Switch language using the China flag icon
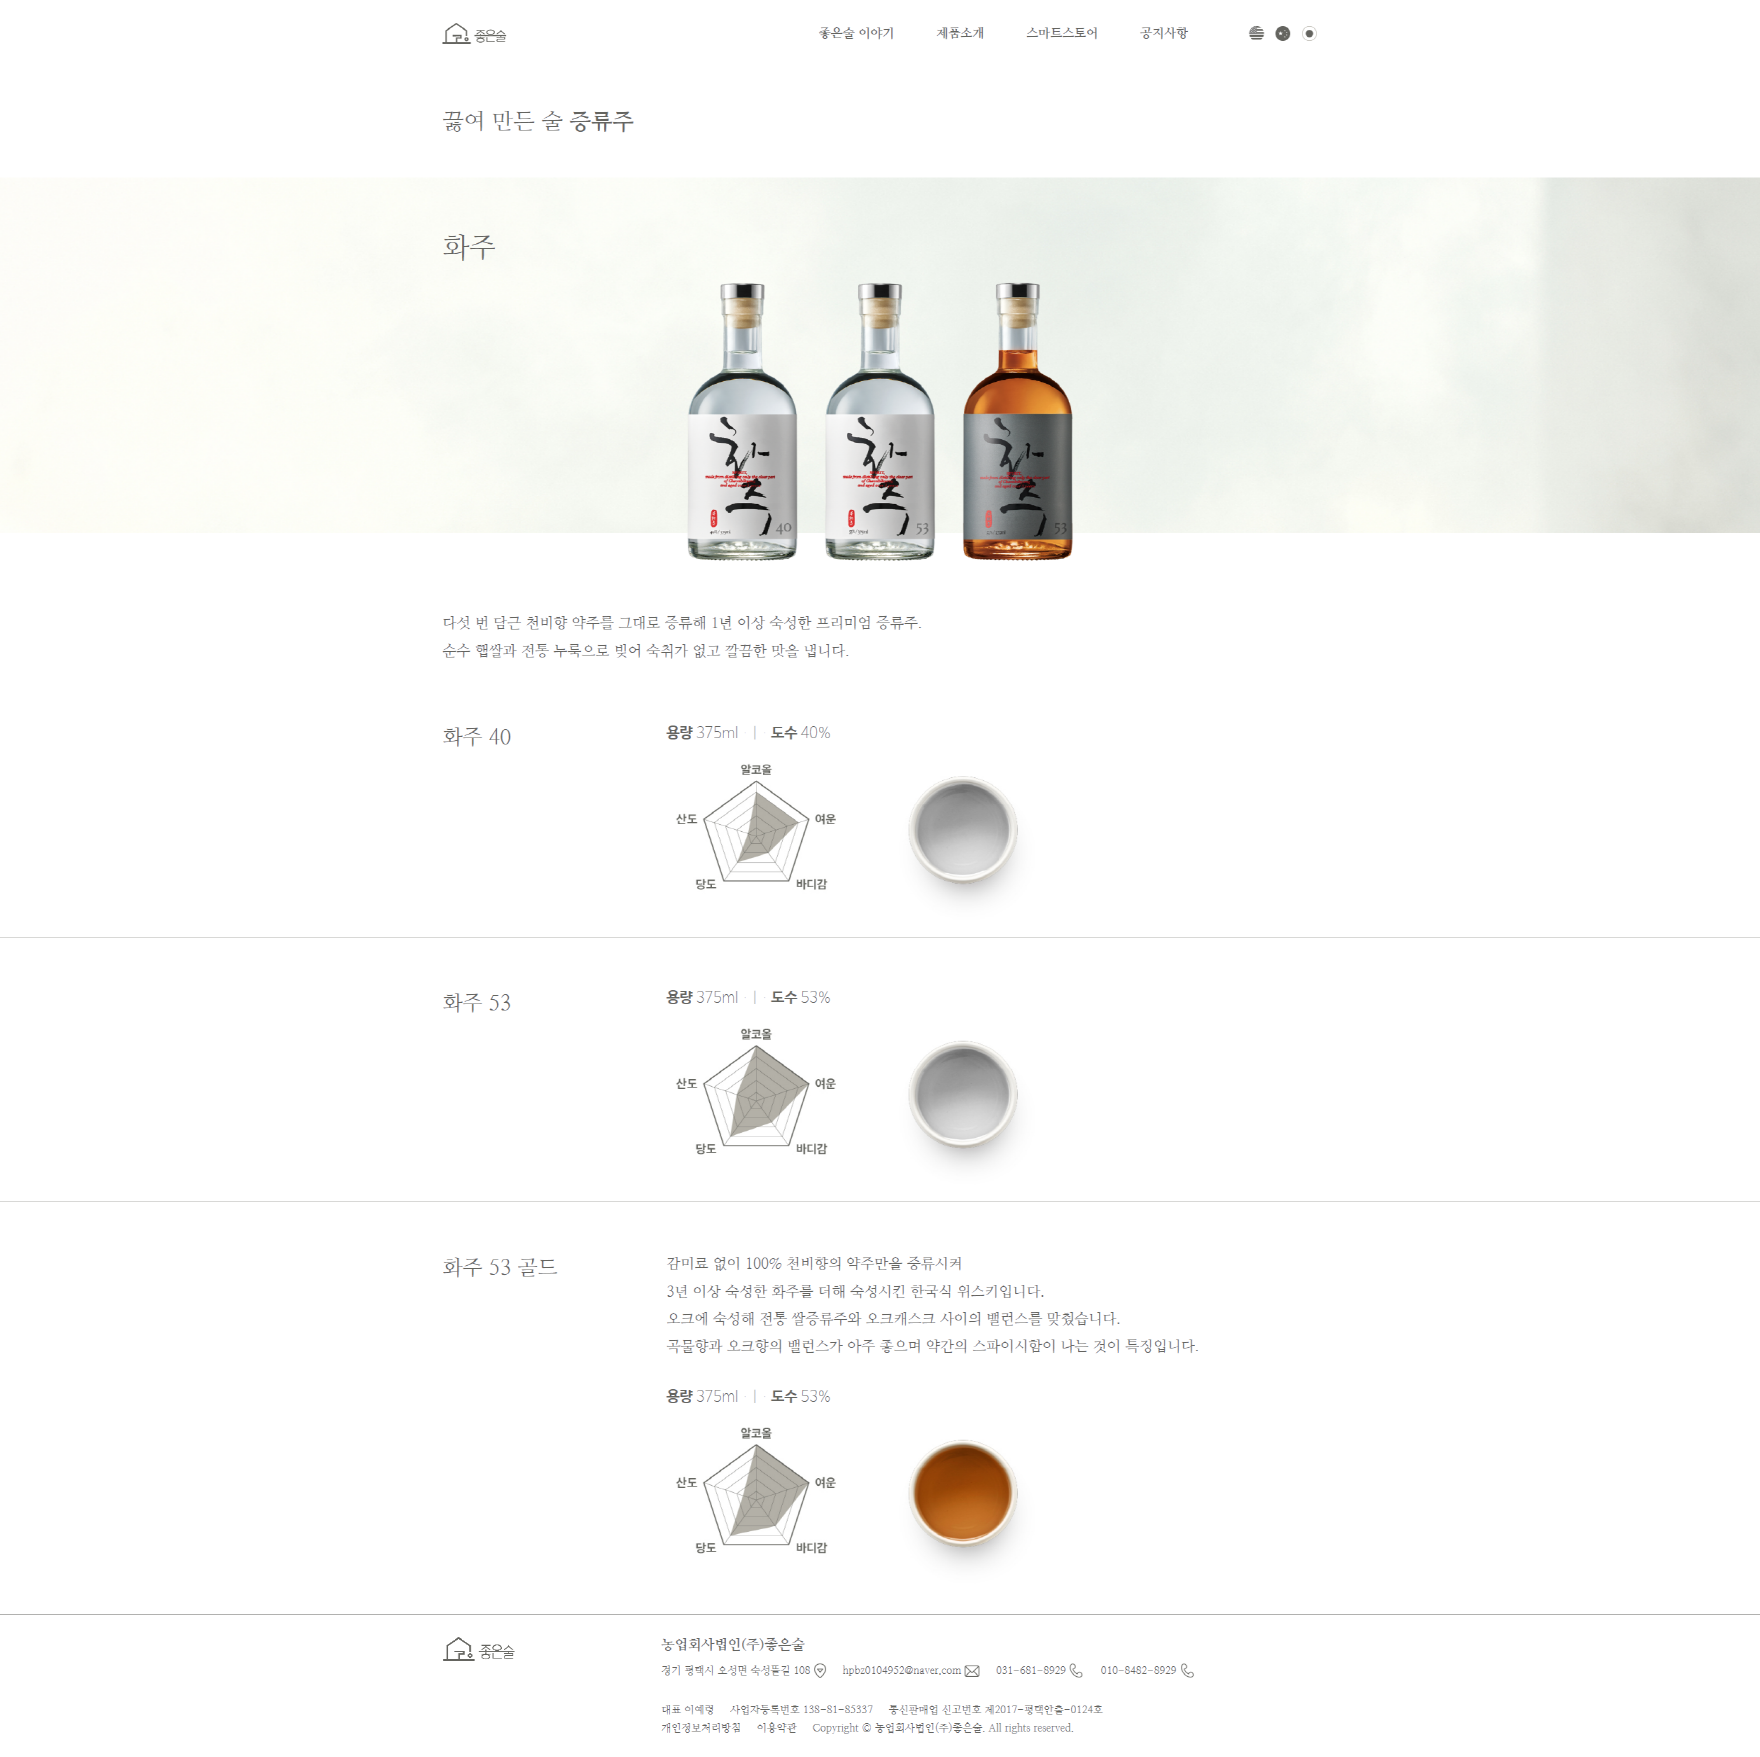Image resolution: width=1760 pixels, height=1757 pixels. [1283, 33]
